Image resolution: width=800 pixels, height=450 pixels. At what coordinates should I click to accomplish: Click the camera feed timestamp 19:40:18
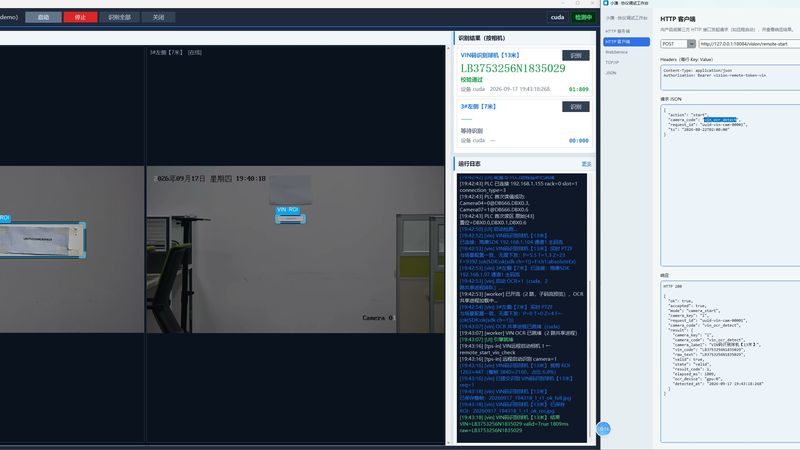coord(250,179)
